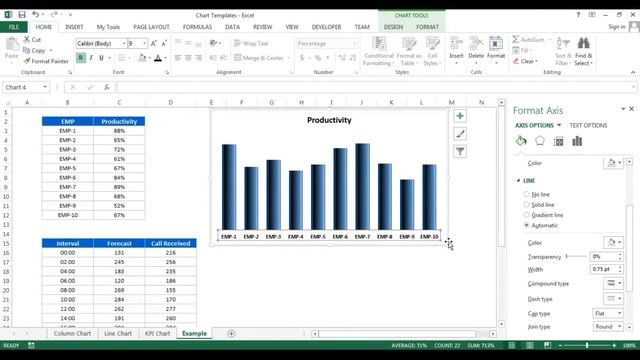The width and height of the screenshot is (640, 360).
Task: Apply Underline formatting
Action: coord(101,58)
